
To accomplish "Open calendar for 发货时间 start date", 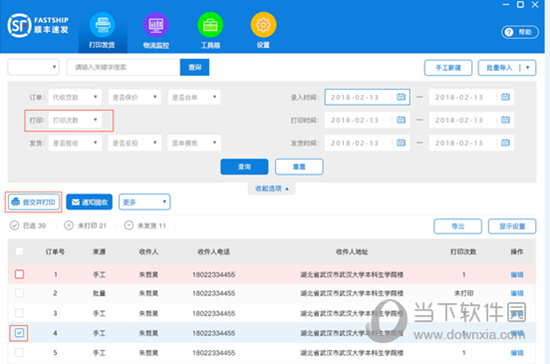I will [x=401, y=143].
